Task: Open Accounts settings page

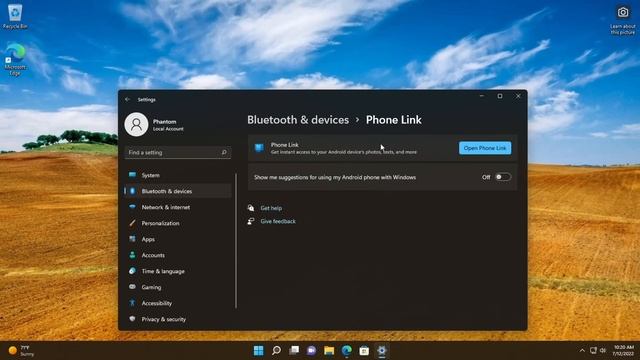Action: (178, 255)
